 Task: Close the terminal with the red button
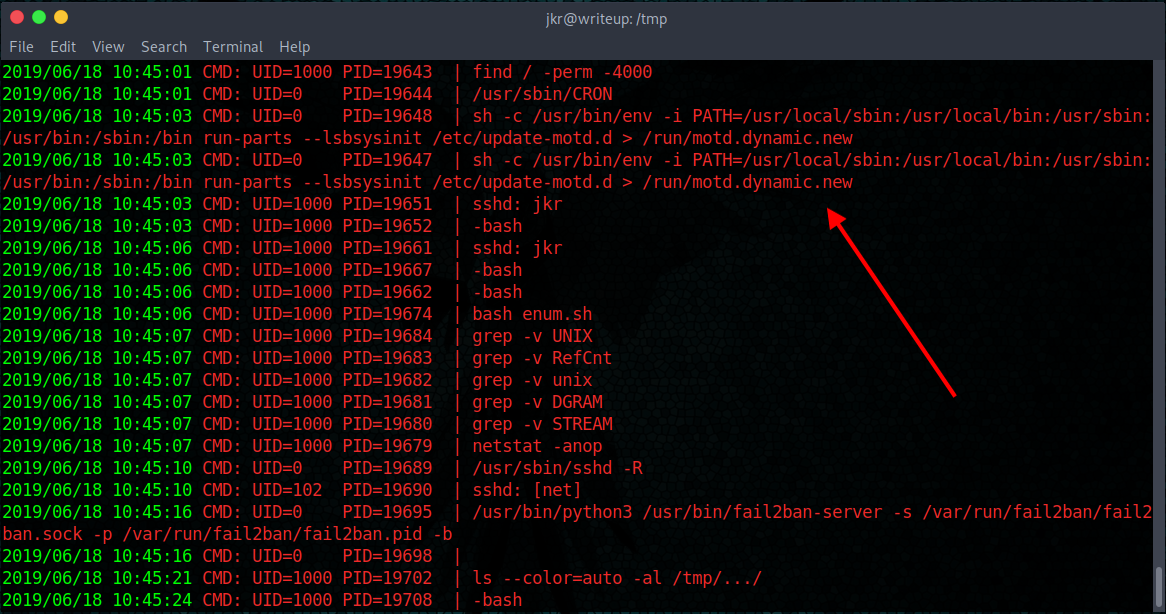17,17
